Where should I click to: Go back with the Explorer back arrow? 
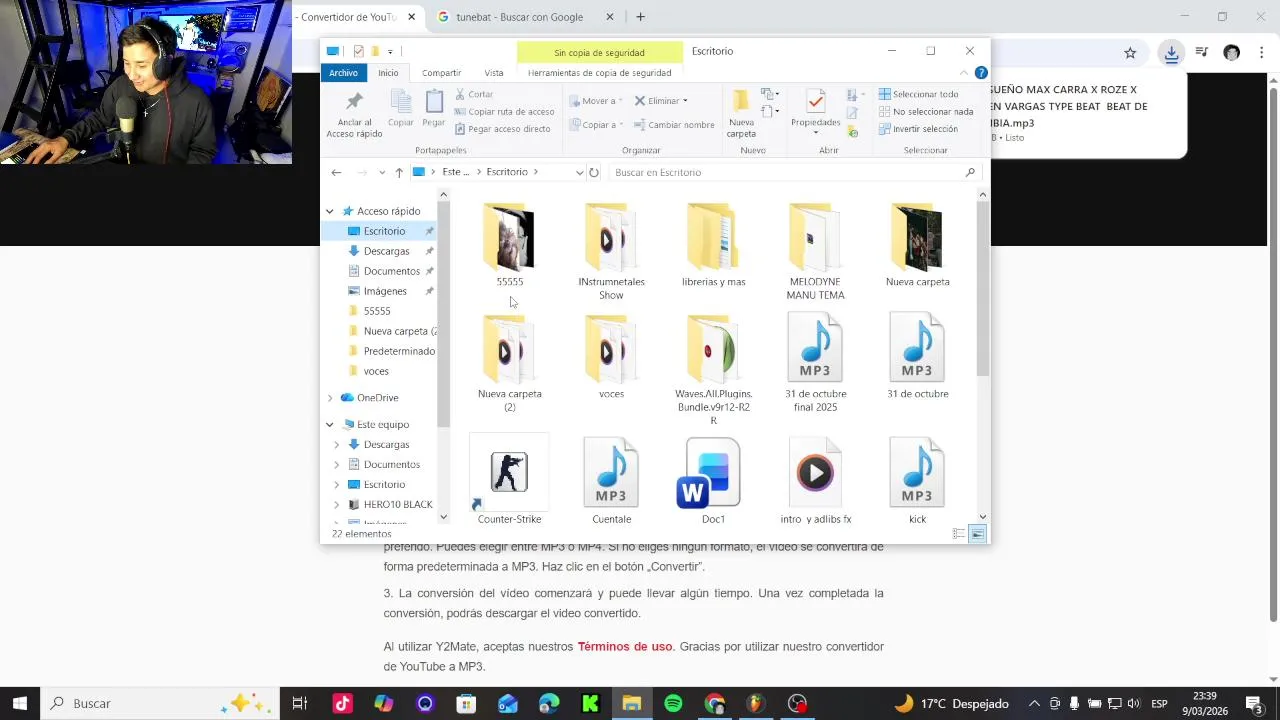tap(336, 172)
